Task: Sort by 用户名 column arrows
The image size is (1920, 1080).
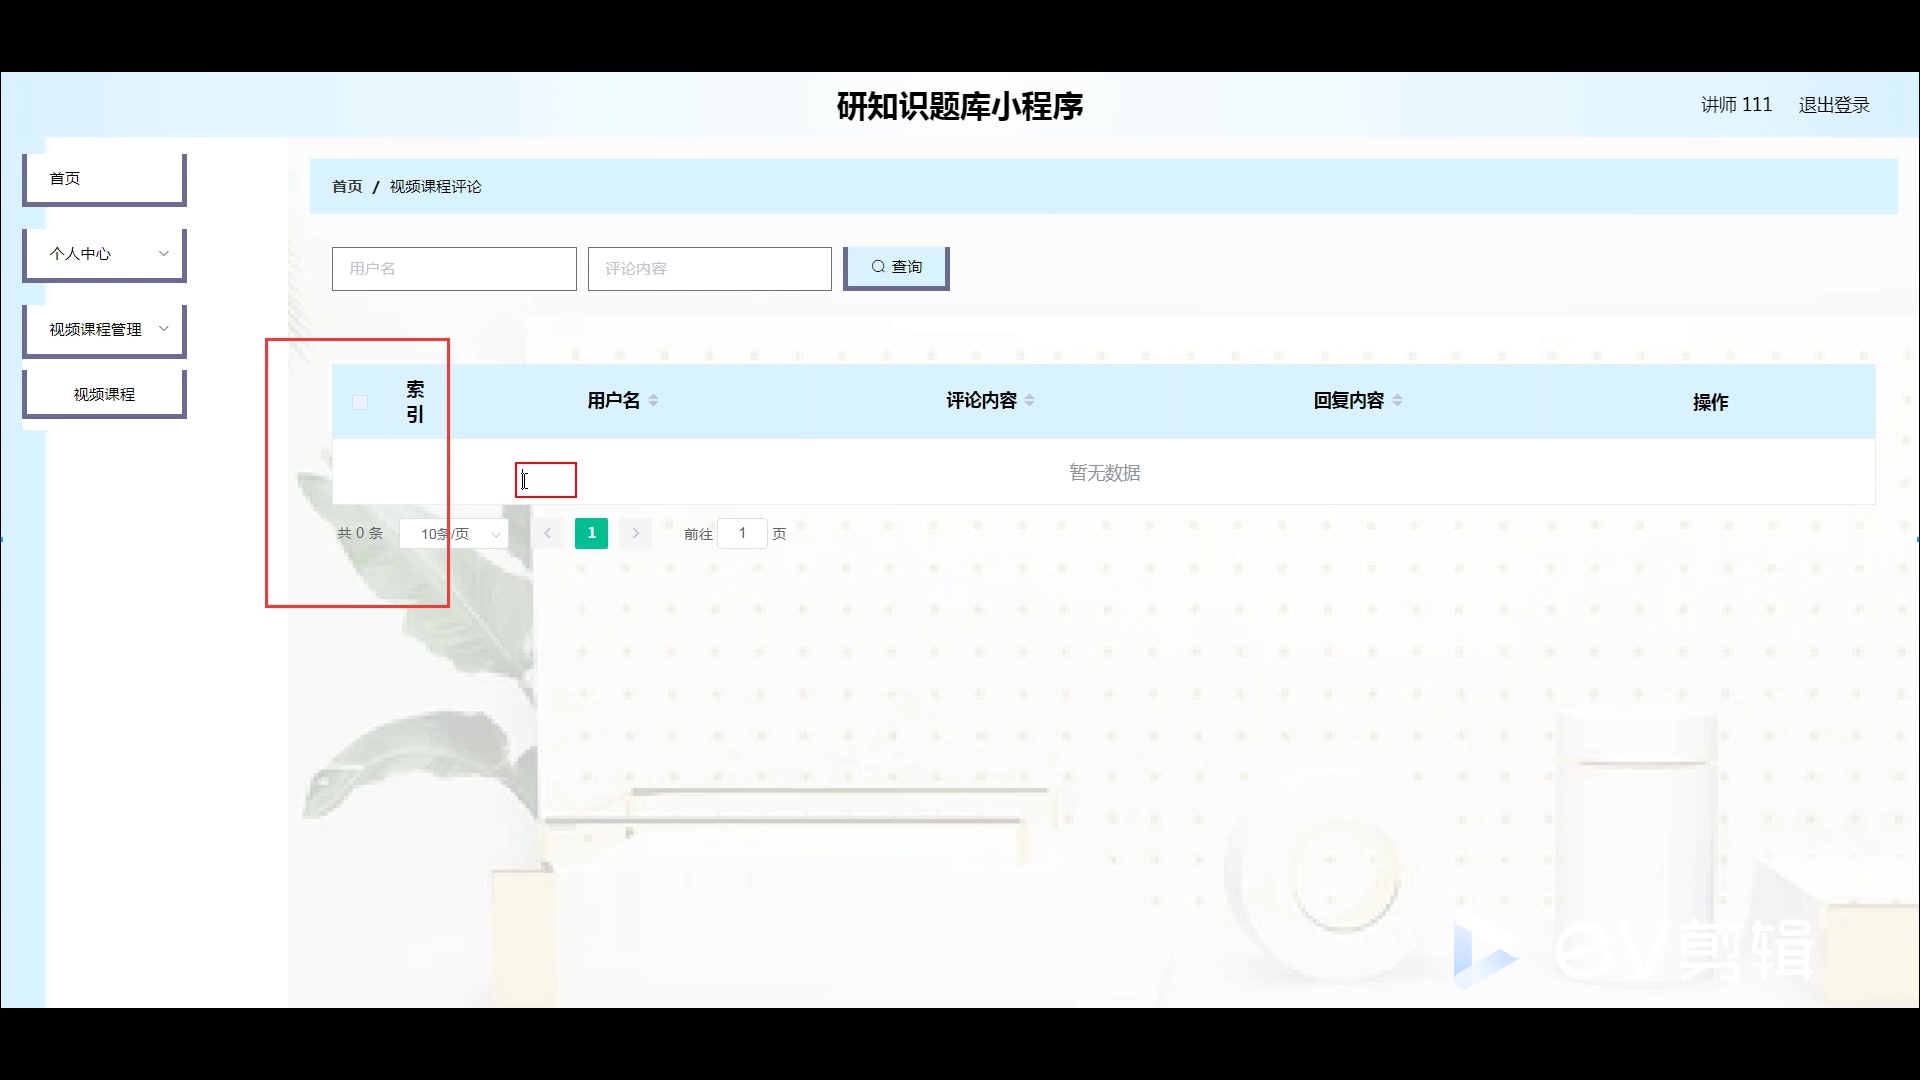Action: click(653, 400)
